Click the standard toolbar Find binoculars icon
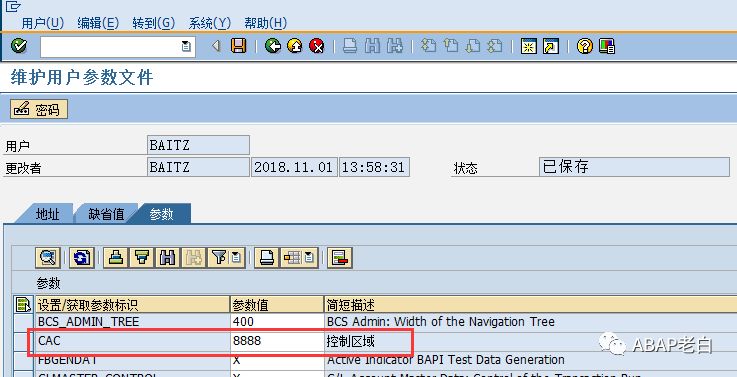This screenshot has width=737, height=377. pyautogui.click(x=372, y=46)
